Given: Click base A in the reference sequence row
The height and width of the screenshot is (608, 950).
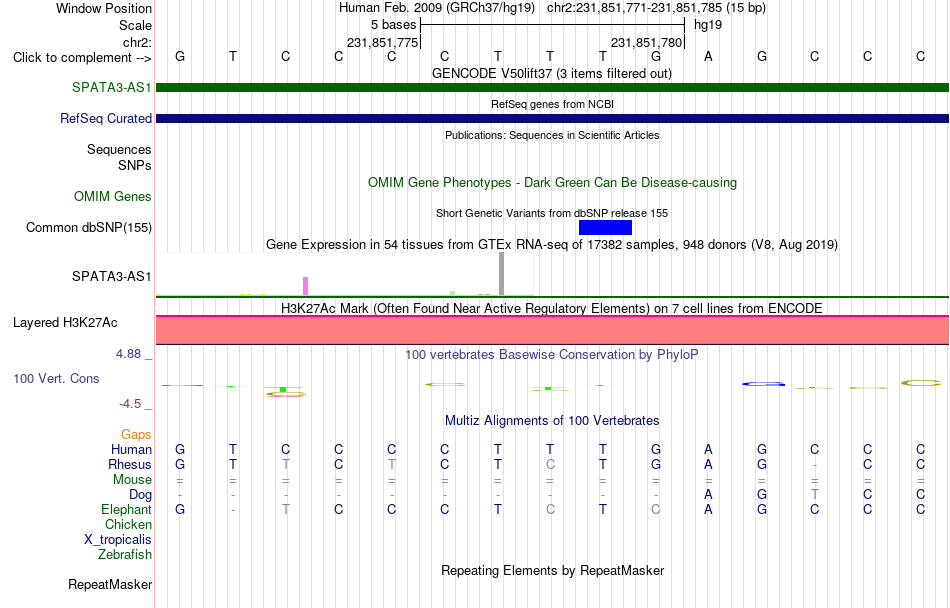Looking at the screenshot, I should (x=708, y=56).
